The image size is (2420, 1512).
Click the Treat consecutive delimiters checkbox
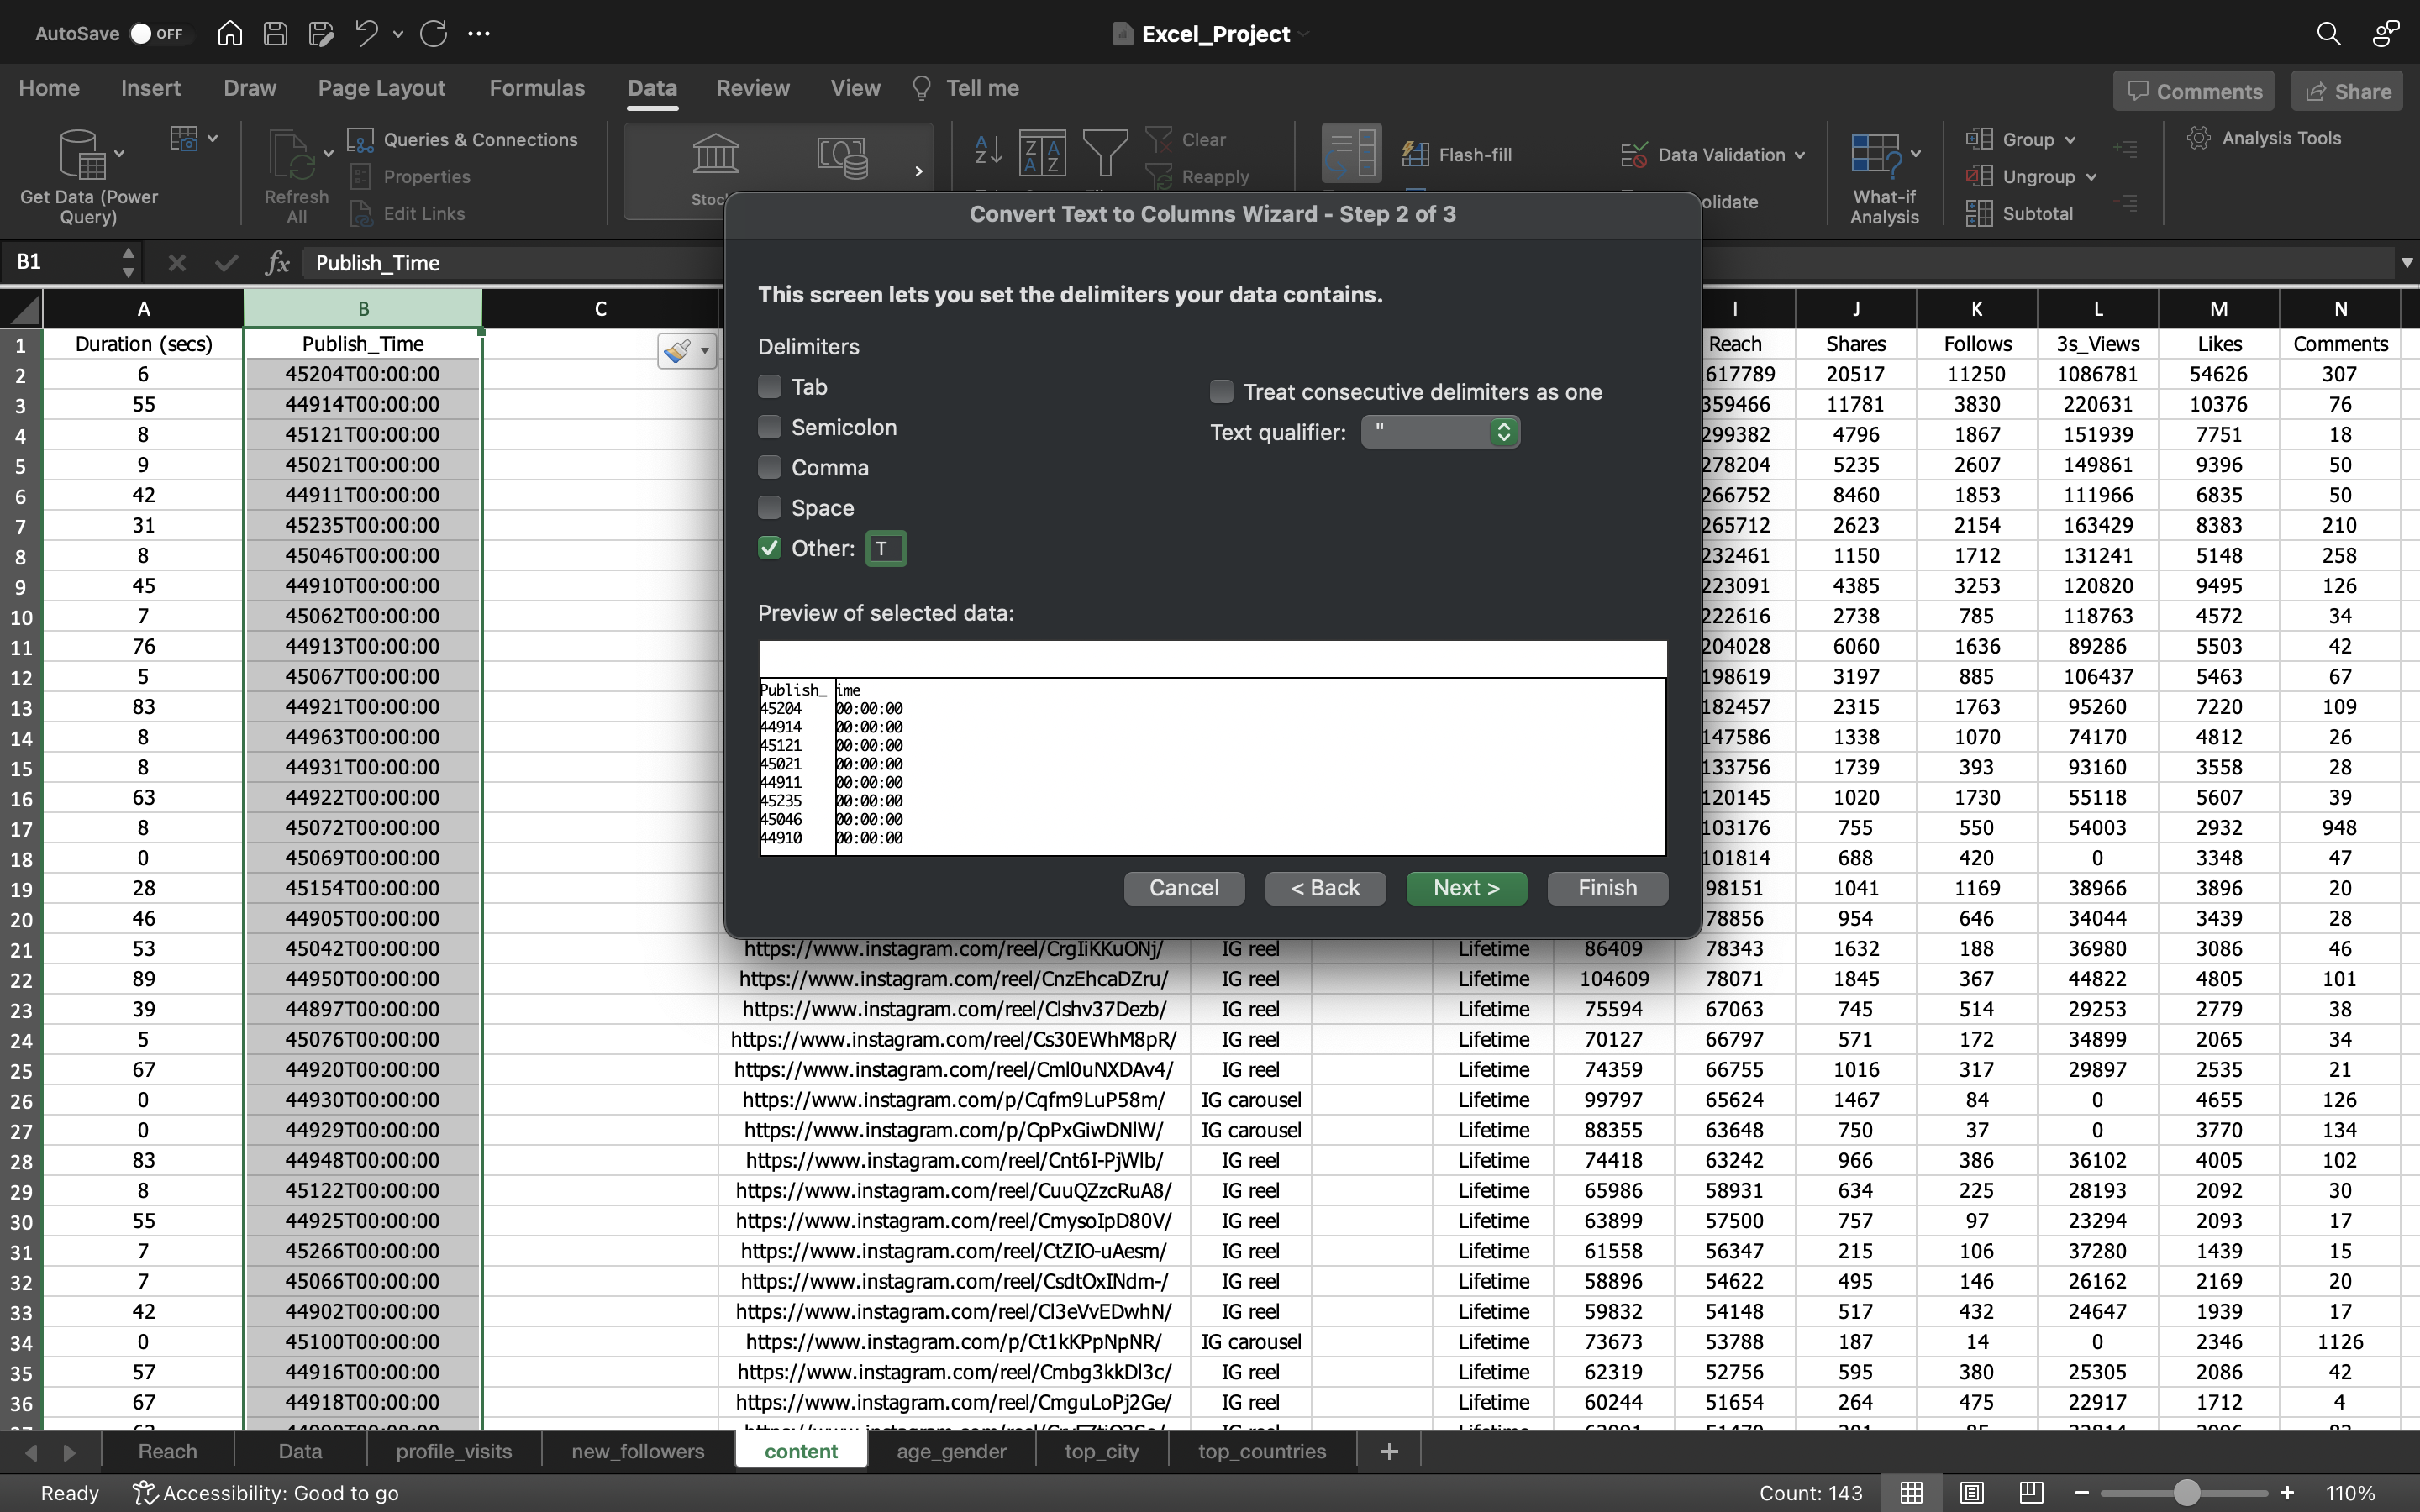point(1219,392)
